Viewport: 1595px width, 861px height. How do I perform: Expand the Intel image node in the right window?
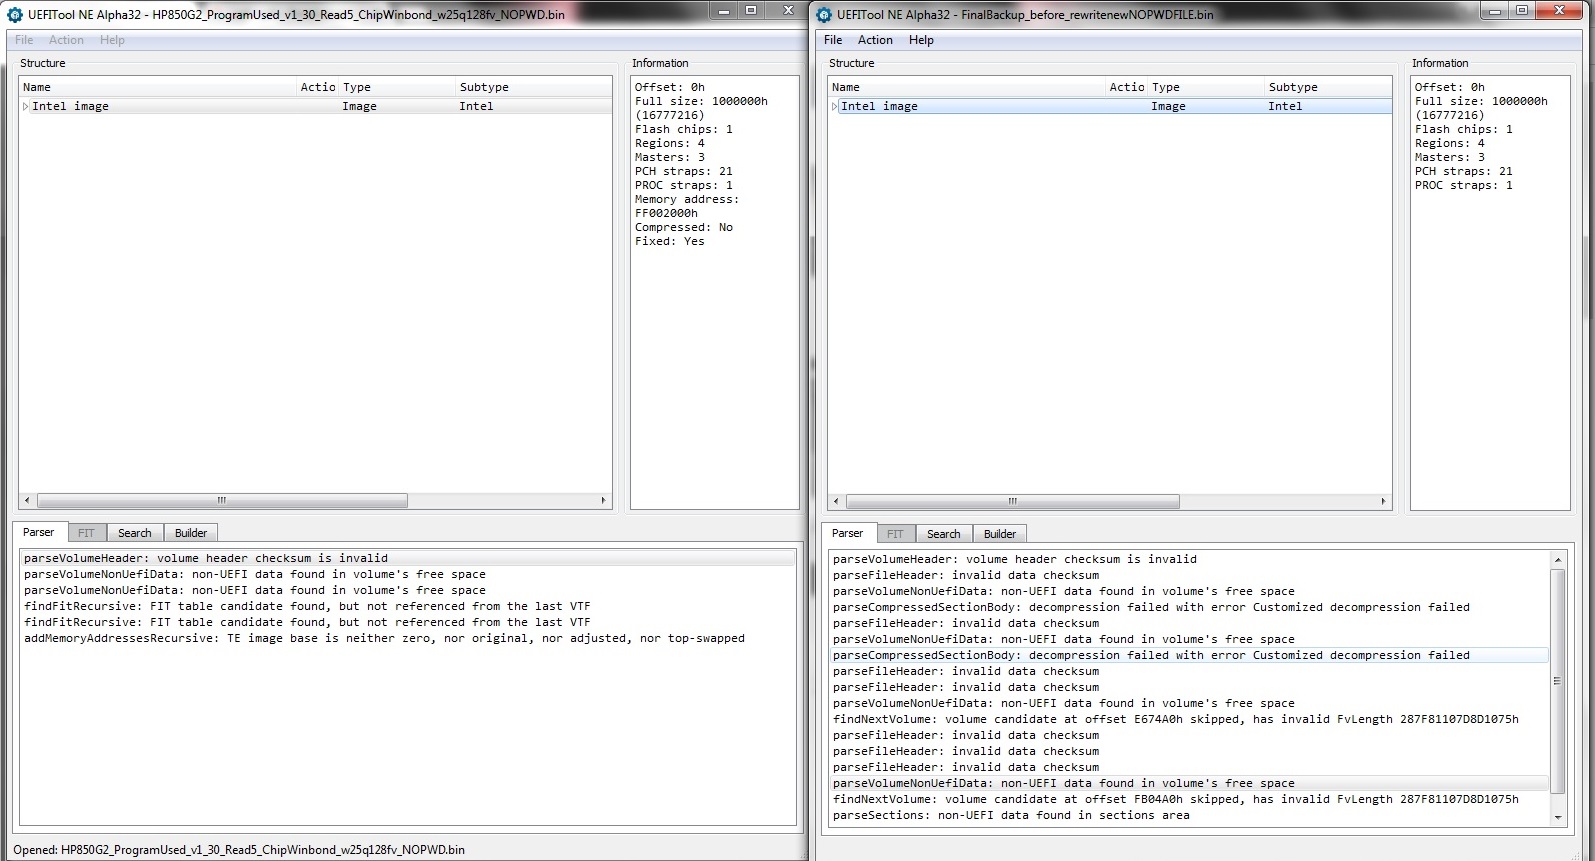pyautogui.click(x=835, y=106)
